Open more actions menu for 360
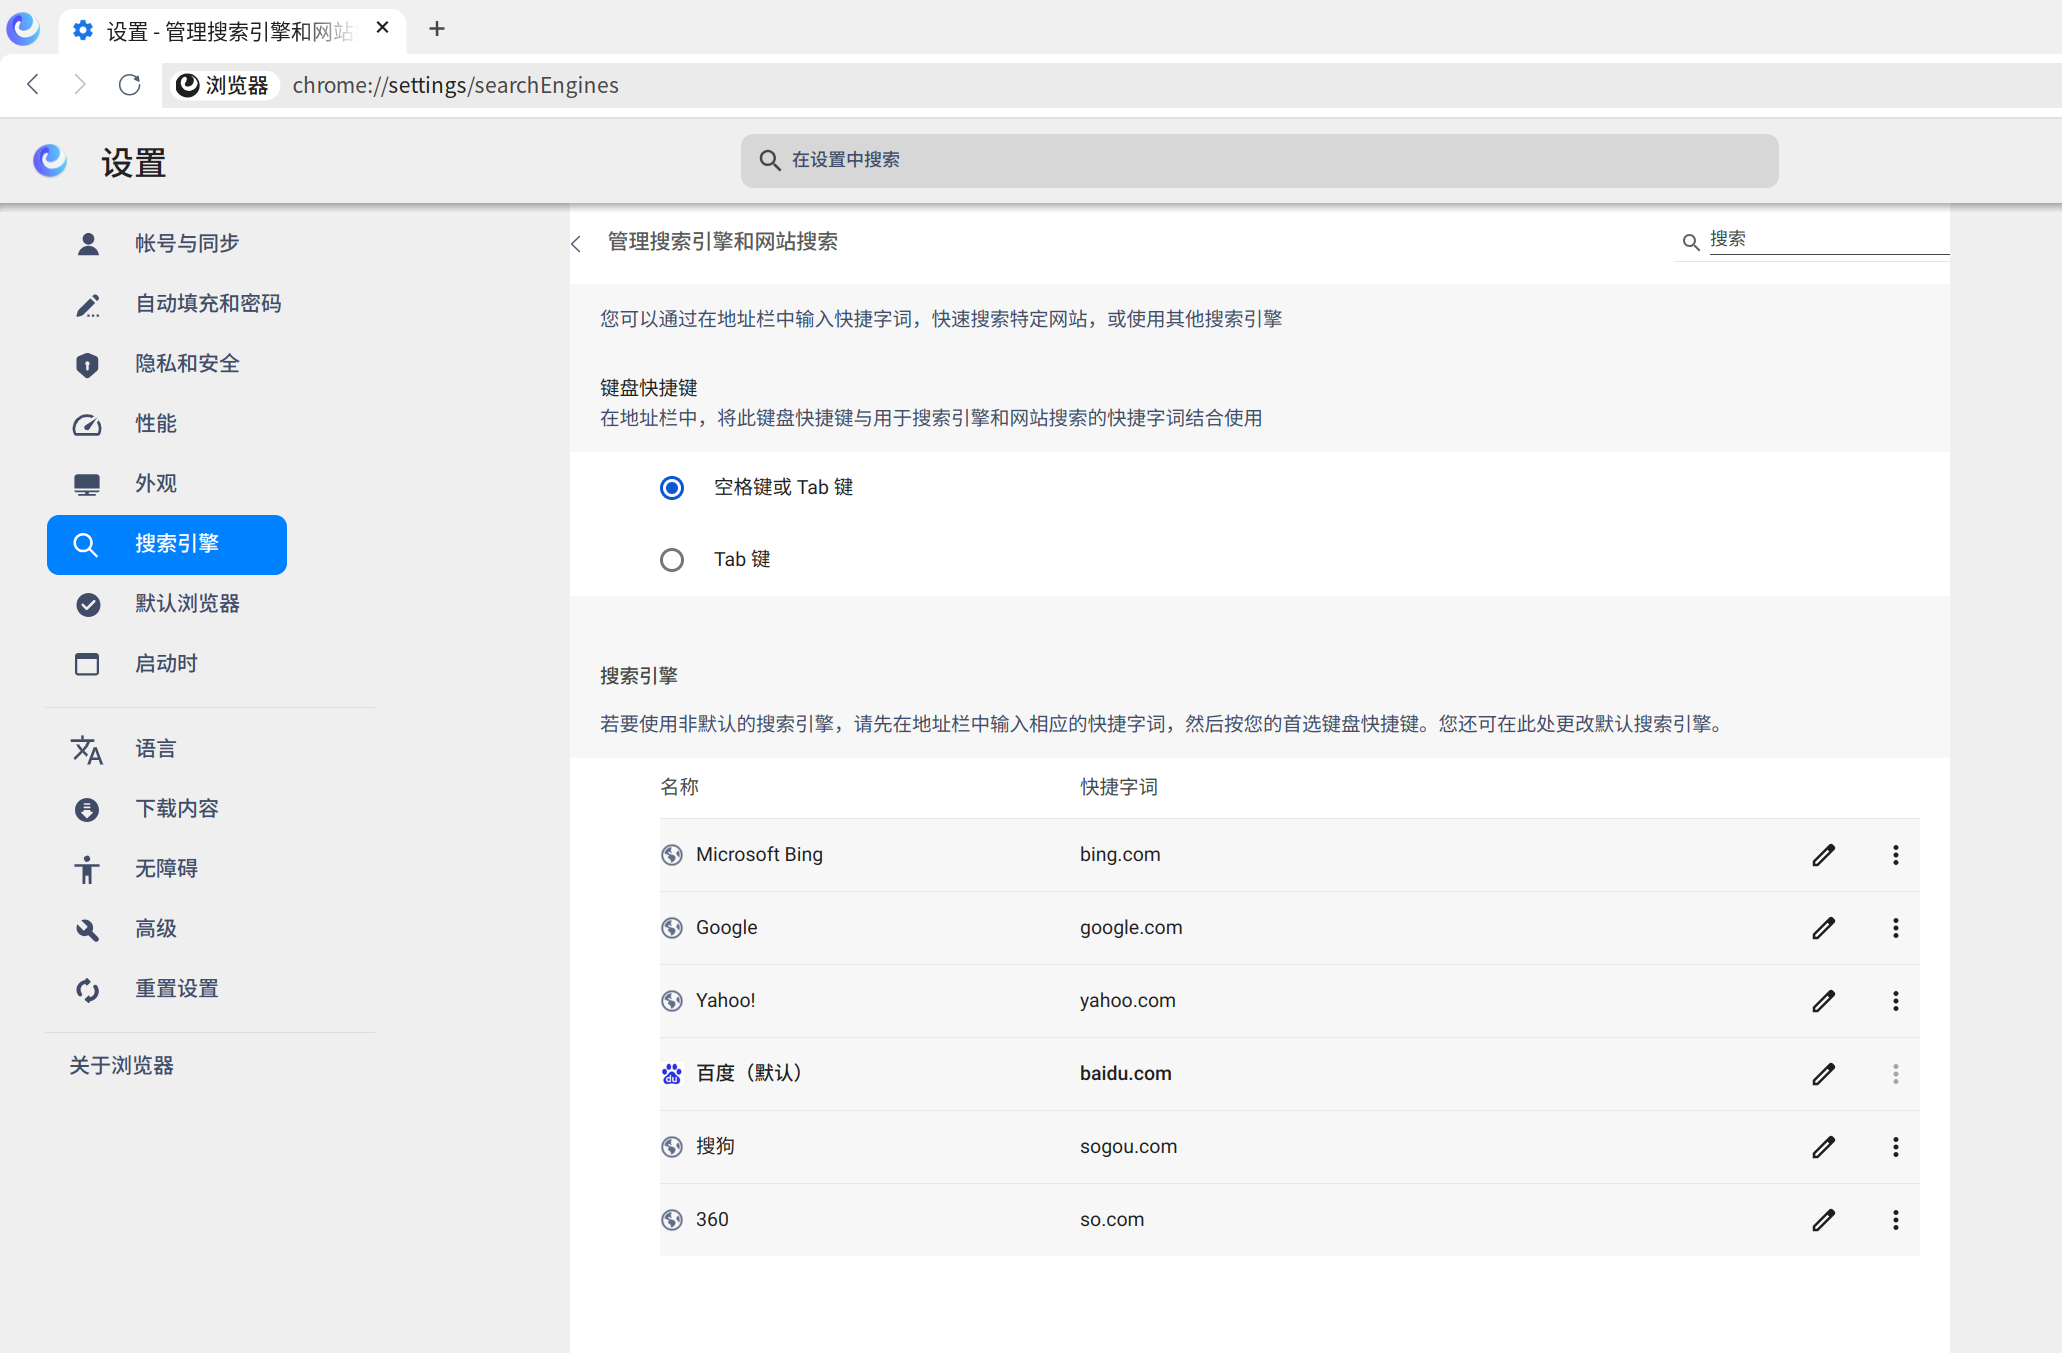 tap(1895, 1220)
